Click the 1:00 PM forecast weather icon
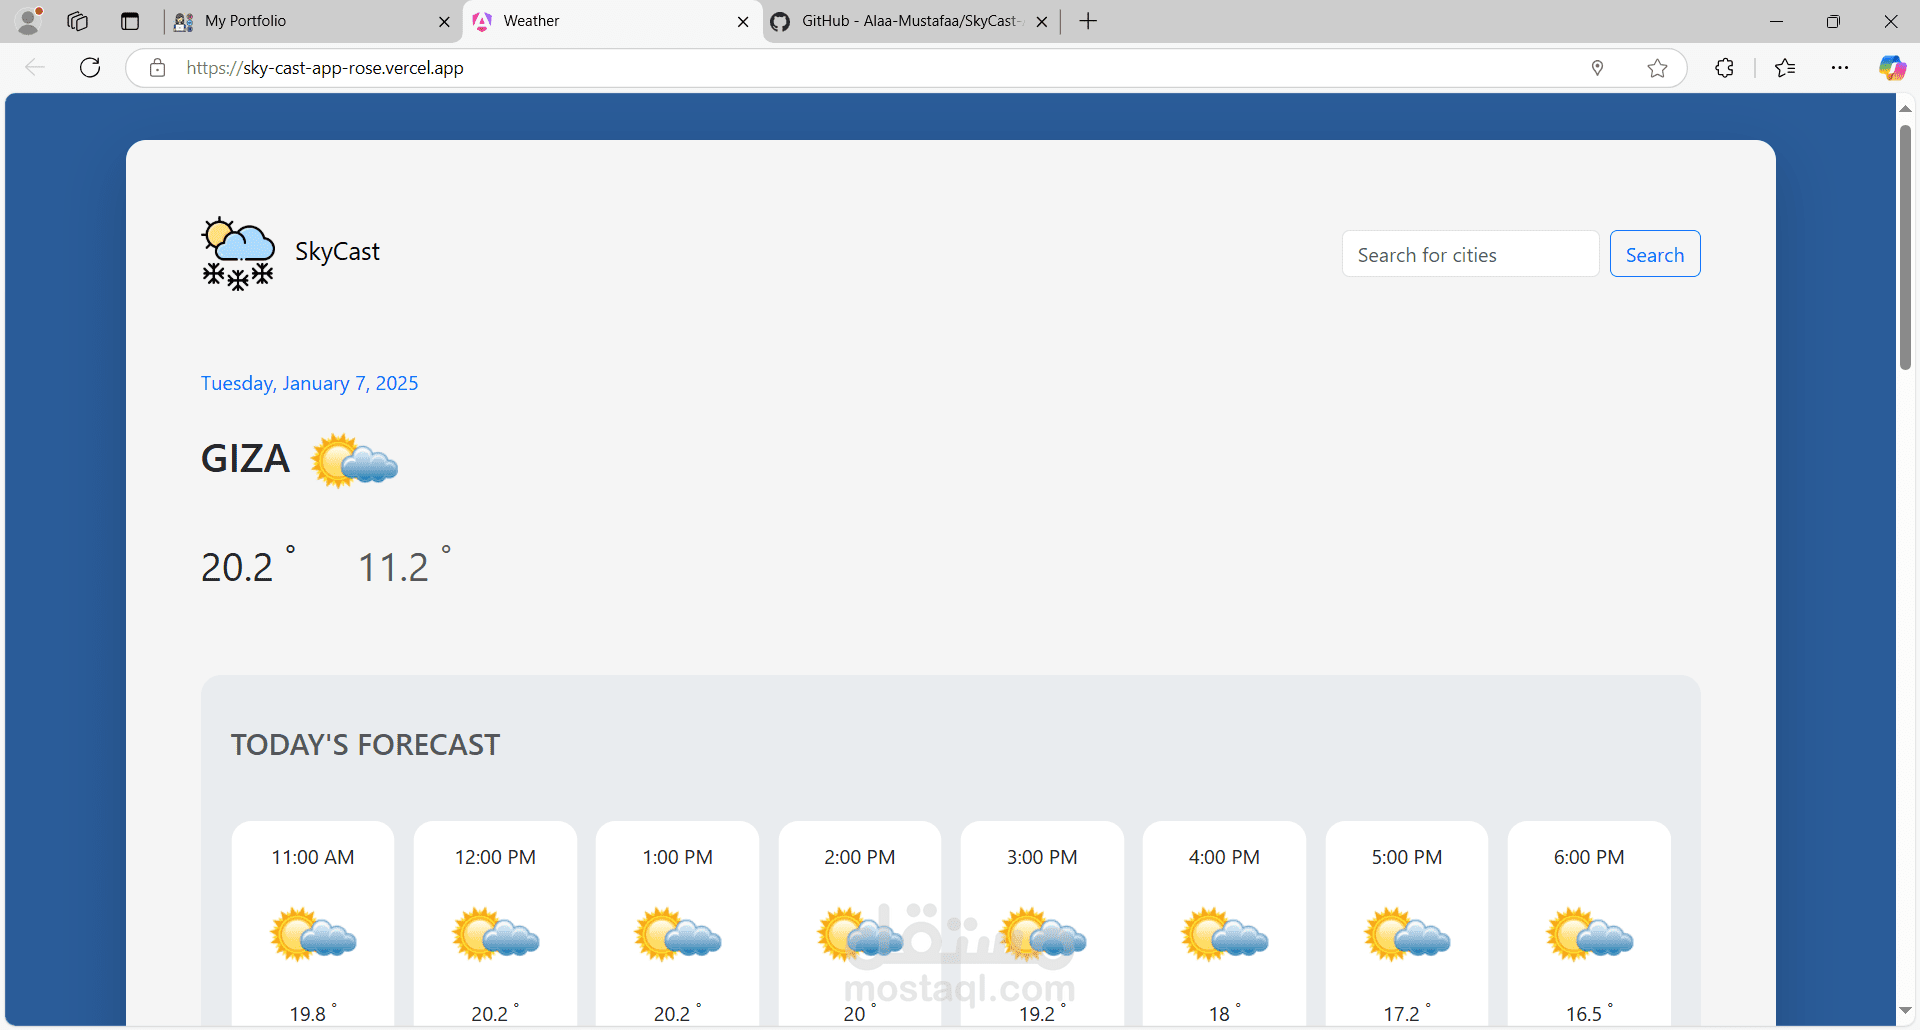1920x1030 pixels. [678, 934]
